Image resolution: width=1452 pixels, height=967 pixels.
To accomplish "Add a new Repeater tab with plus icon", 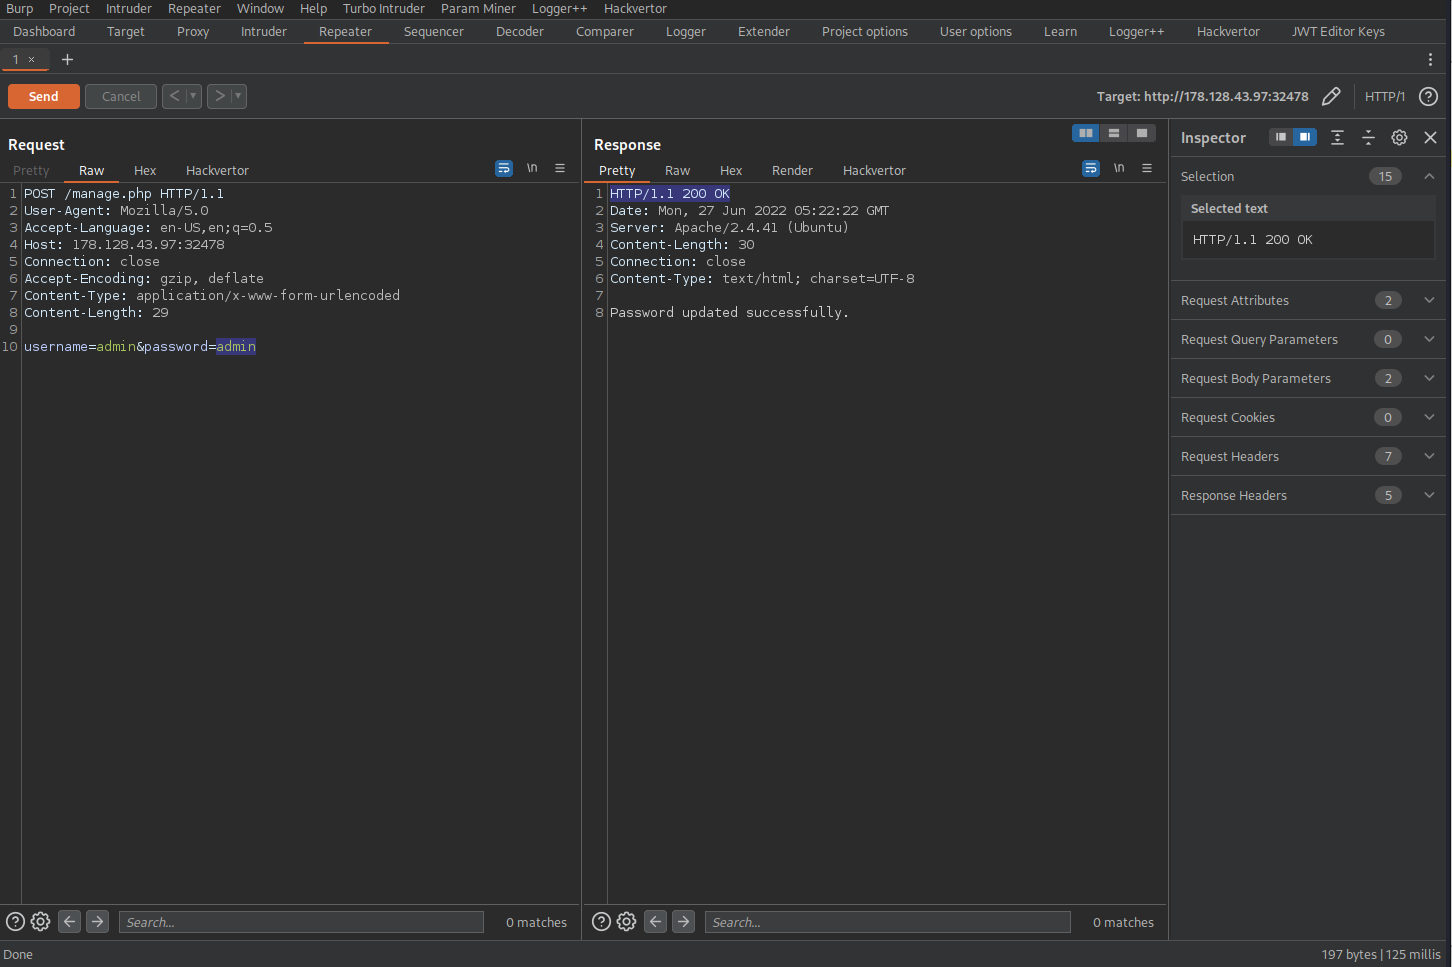I will click(67, 59).
